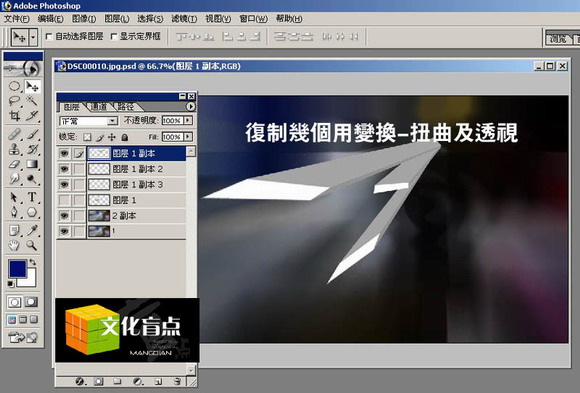This screenshot has height=393, width=580.
Task: Select the Crop tool
Action: (14, 116)
